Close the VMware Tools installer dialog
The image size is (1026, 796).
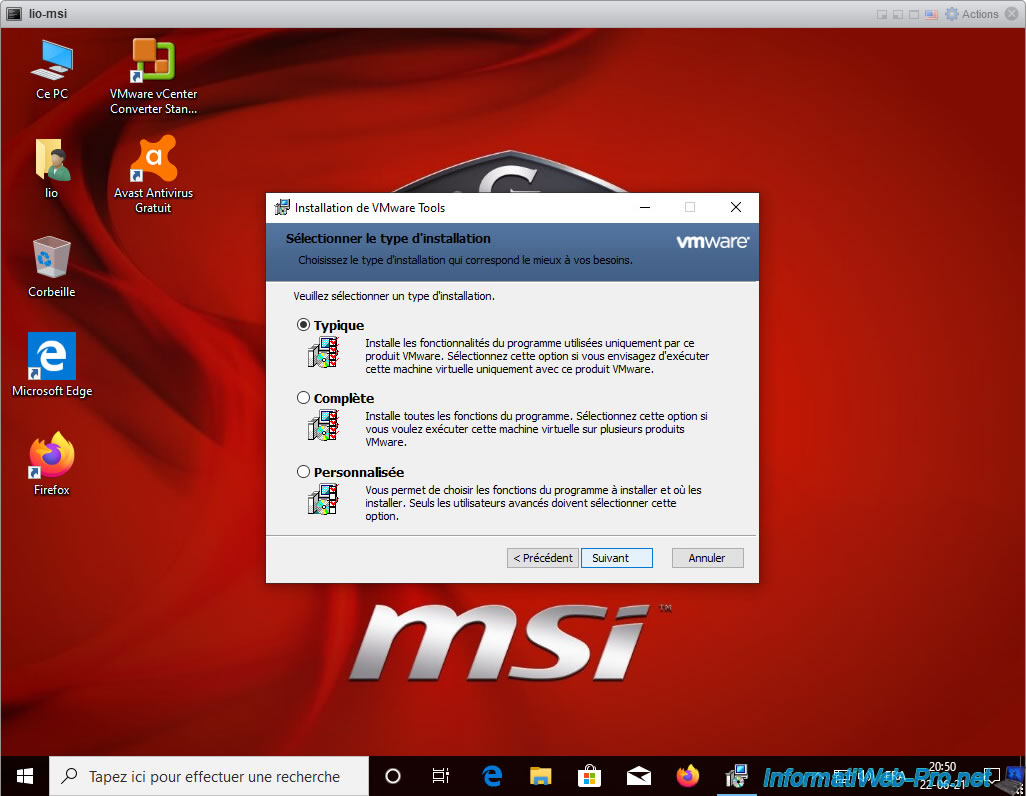click(x=735, y=208)
